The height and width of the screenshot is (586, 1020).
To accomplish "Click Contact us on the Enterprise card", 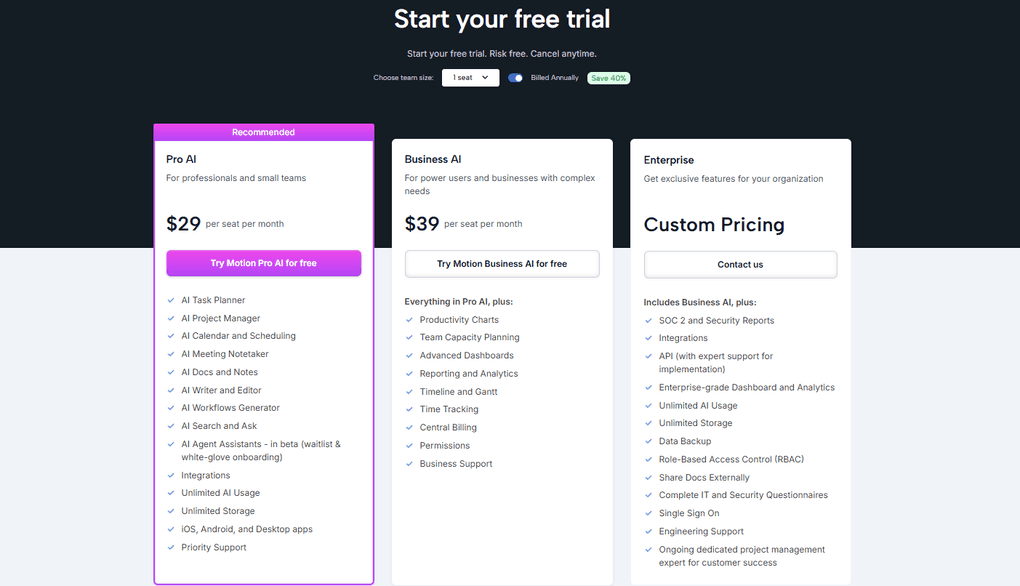I will [x=740, y=264].
